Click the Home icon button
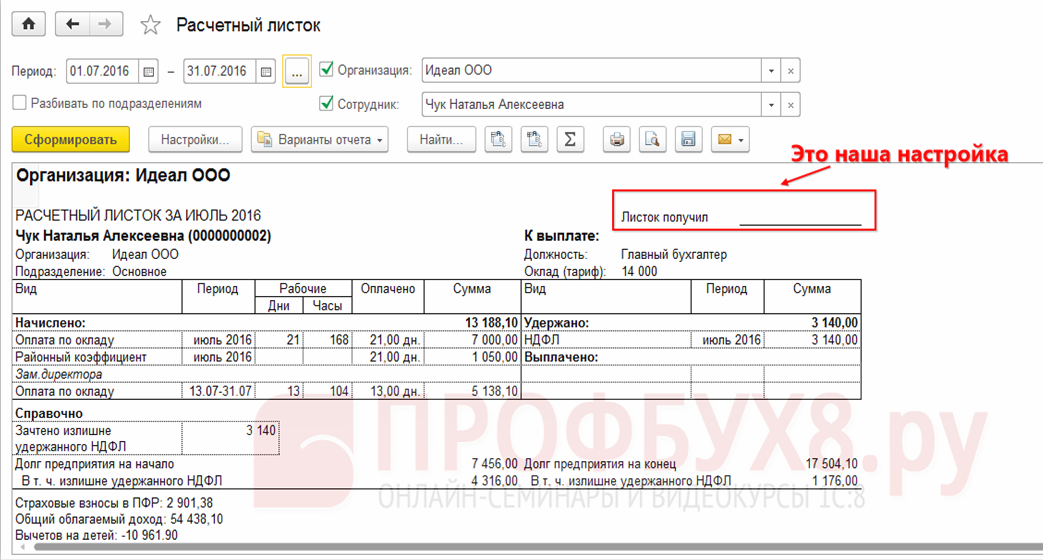Image resolution: width=1043 pixels, height=560 pixels. coord(28,24)
